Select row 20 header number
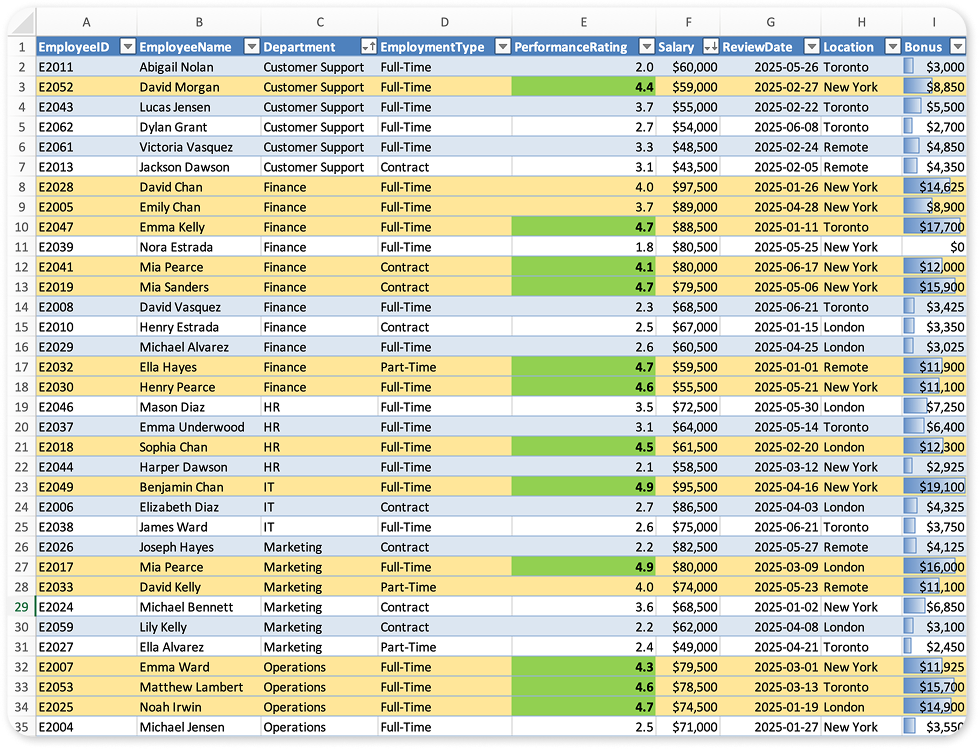 (x=22, y=427)
